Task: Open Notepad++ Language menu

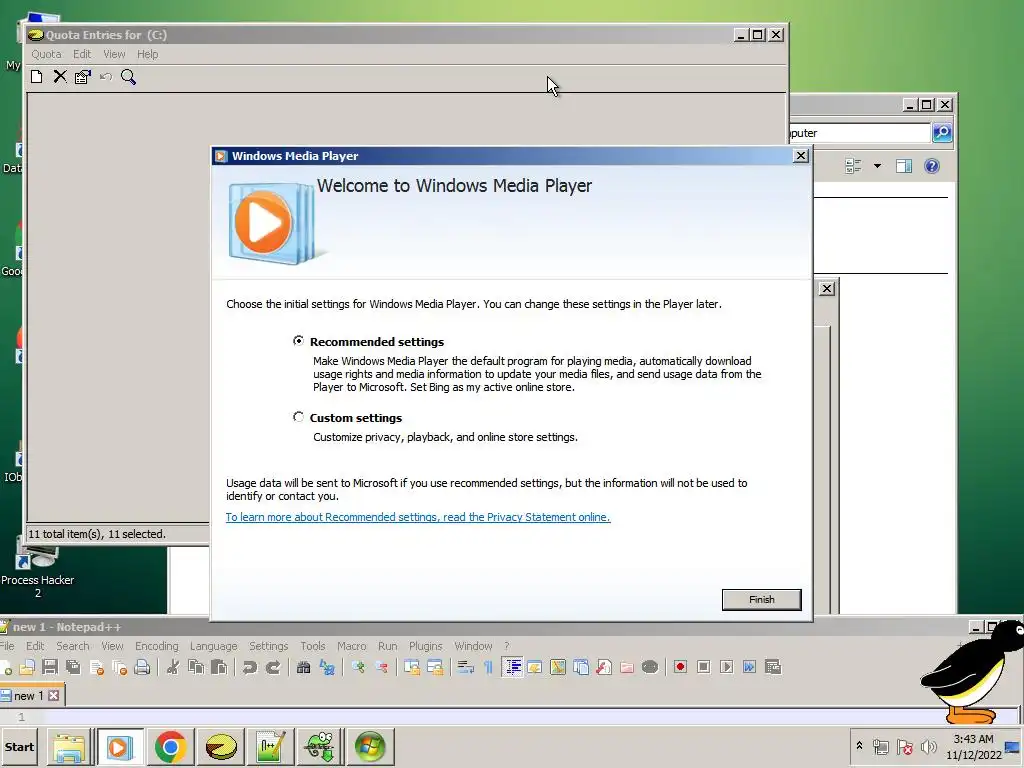Action: click(214, 646)
